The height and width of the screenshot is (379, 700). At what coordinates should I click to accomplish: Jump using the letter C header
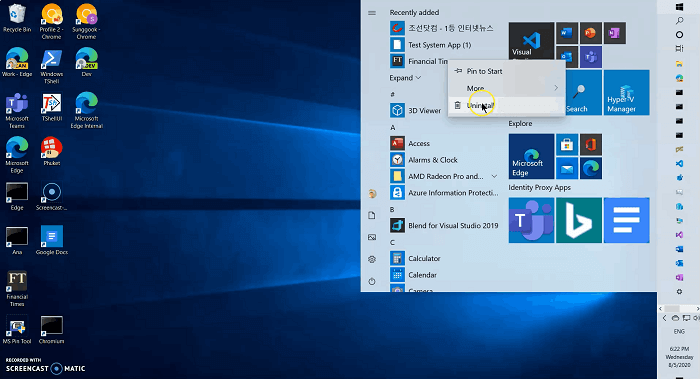[392, 242]
